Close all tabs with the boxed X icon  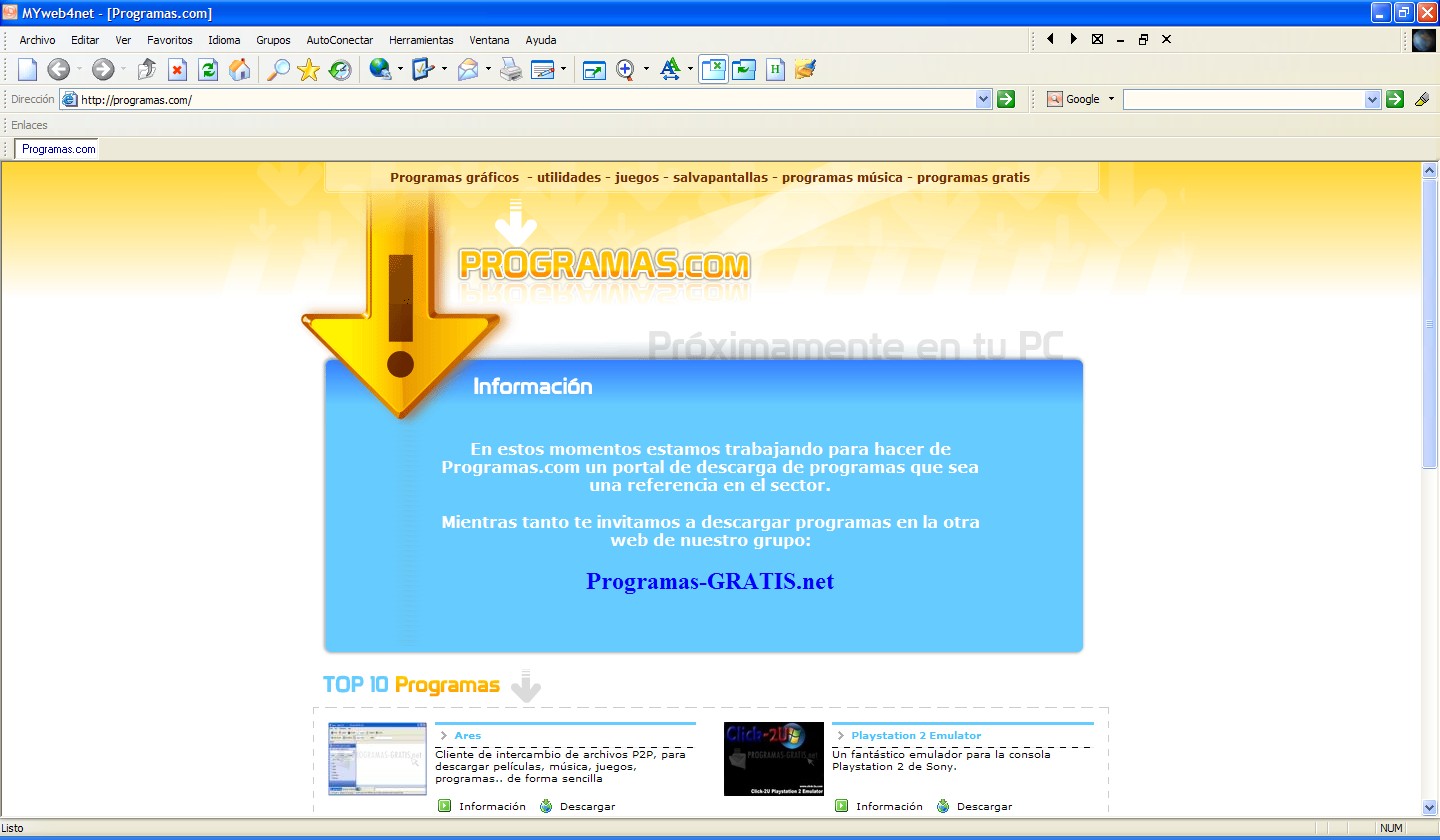tap(1097, 39)
